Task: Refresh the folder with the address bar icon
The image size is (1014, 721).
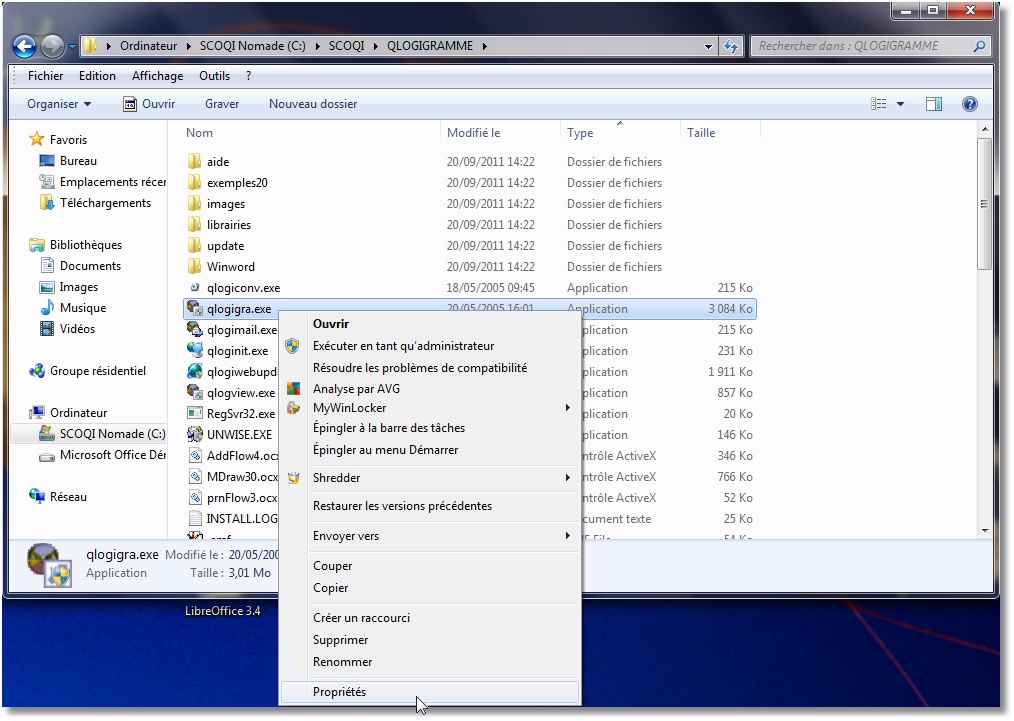Action: tap(730, 46)
